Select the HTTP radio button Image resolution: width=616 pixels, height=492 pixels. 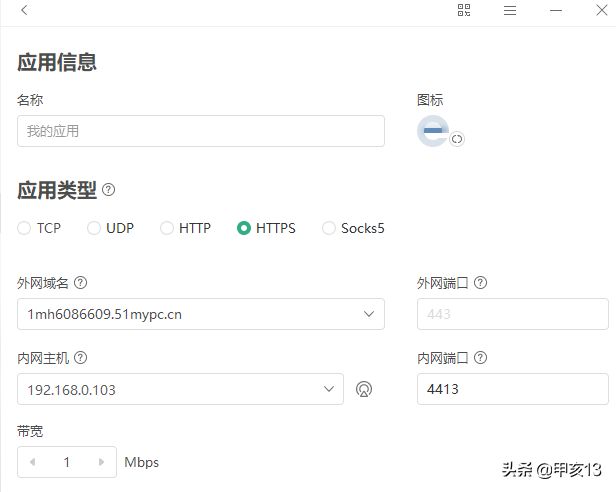click(x=167, y=228)
